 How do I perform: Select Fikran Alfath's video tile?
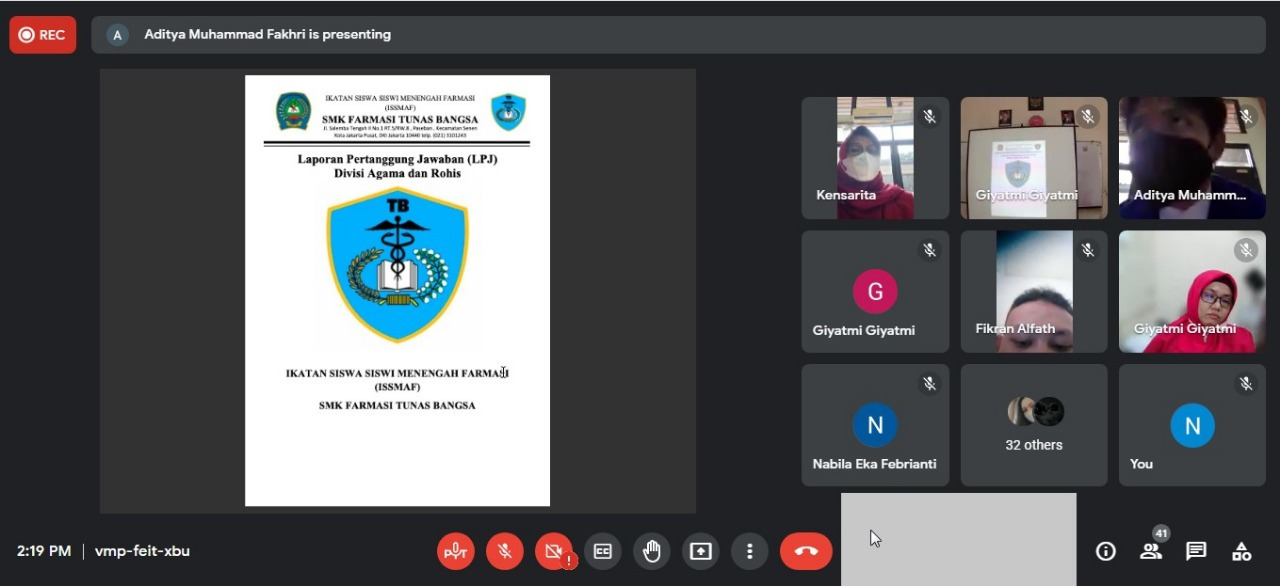pyautogui.click(x=1034, y=292)
